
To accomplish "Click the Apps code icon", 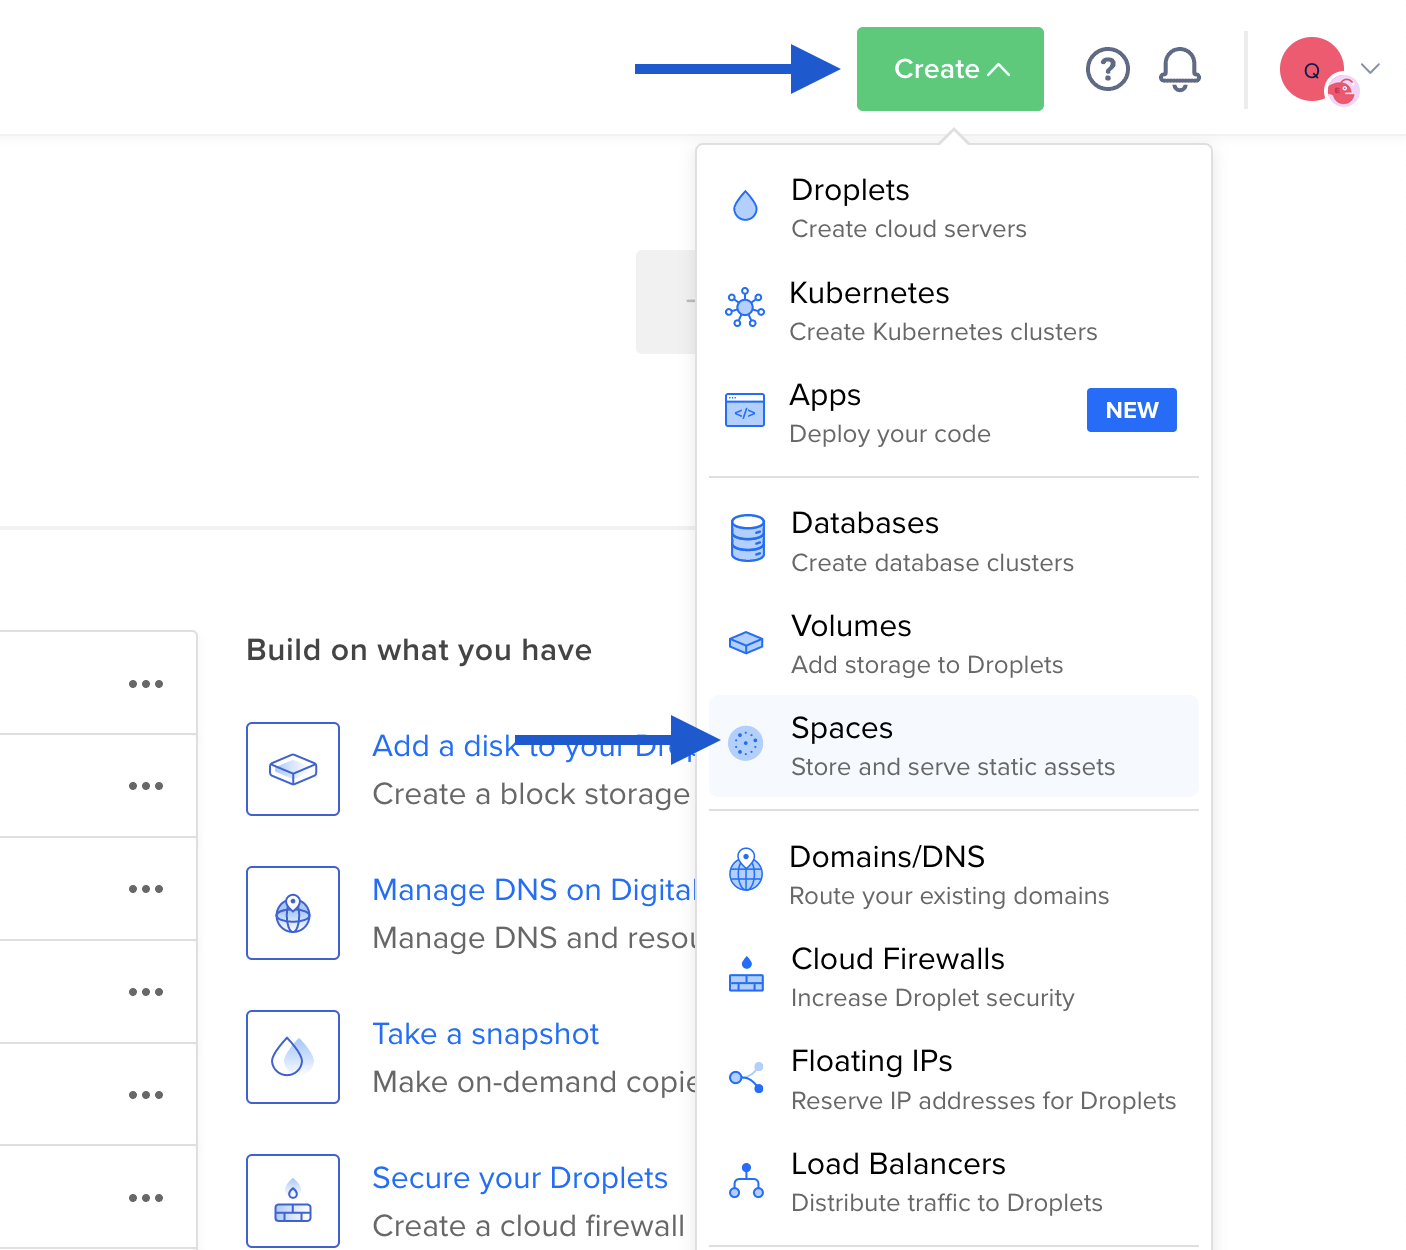I will pos(745,410).
